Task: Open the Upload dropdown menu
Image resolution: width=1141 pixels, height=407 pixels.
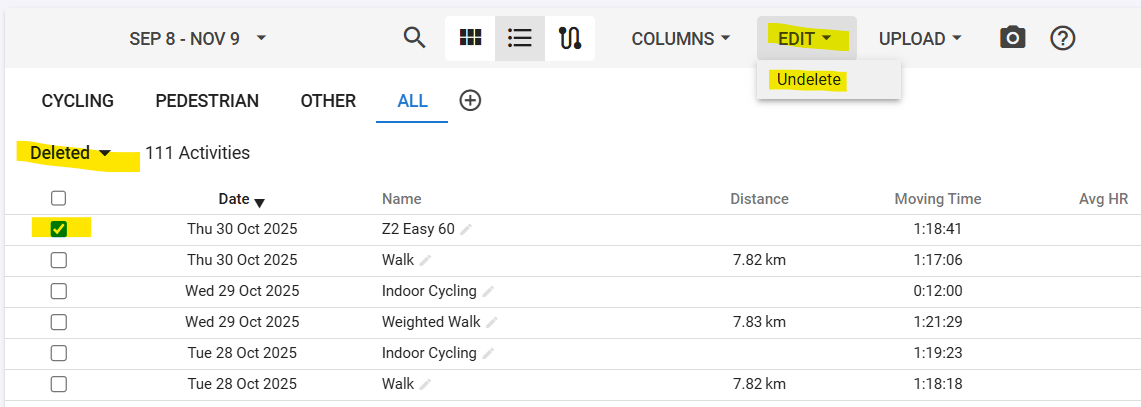Action: point(920,38)
